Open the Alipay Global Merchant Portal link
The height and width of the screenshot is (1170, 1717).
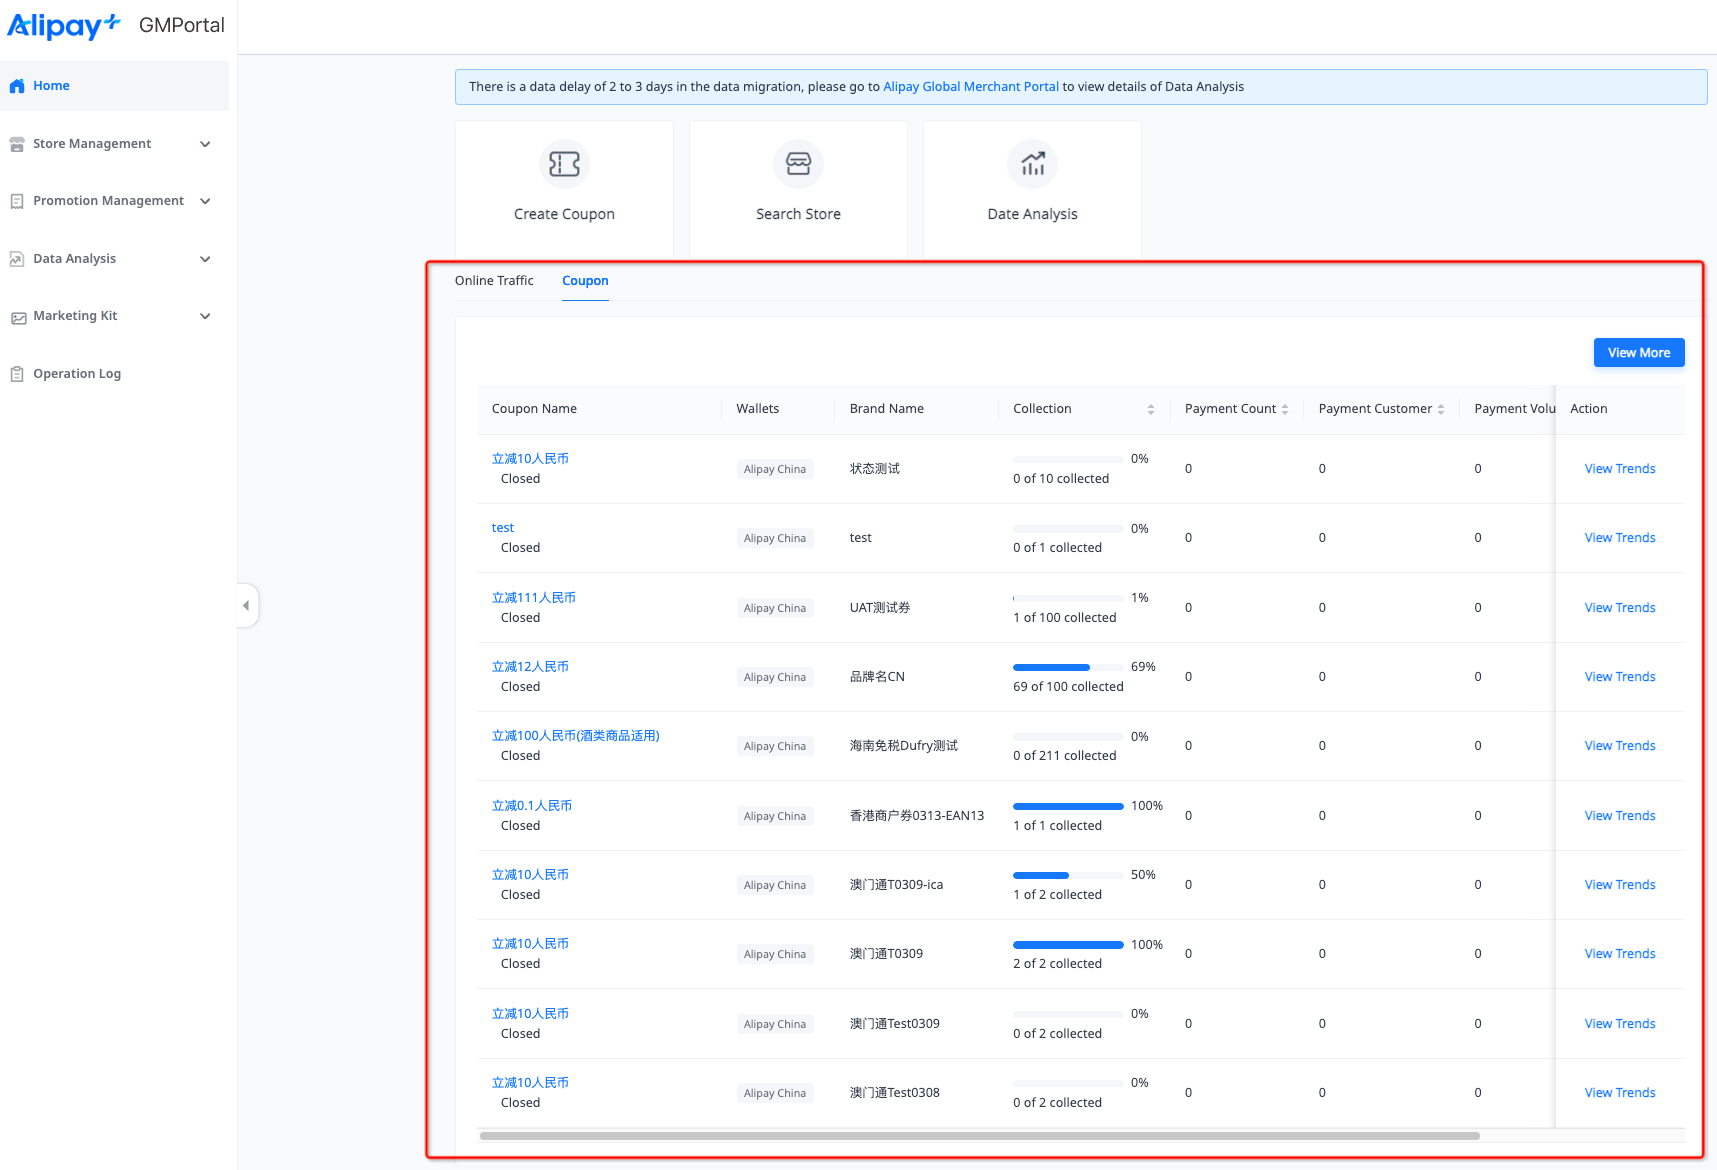970,87
